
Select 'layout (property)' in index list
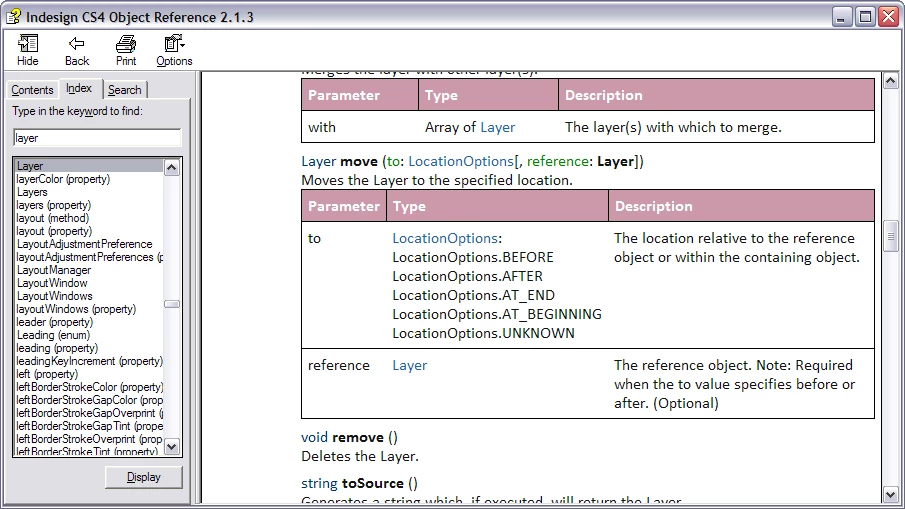coord(54,231)
